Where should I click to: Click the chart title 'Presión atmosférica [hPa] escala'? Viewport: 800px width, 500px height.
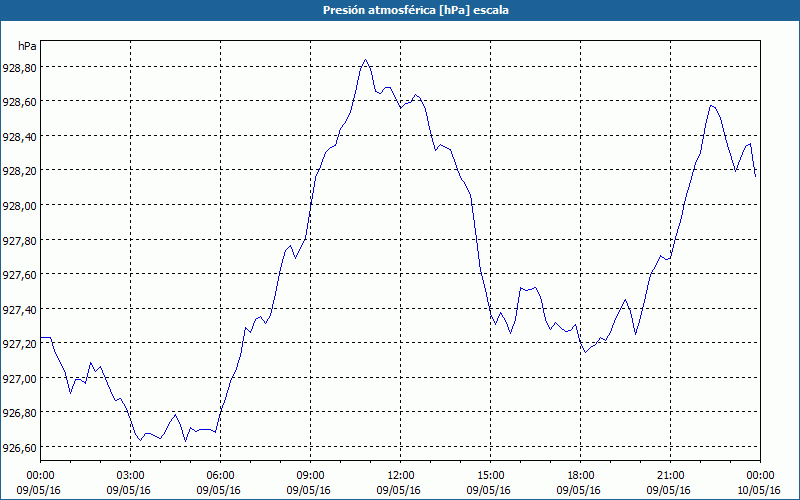(415, 10)
